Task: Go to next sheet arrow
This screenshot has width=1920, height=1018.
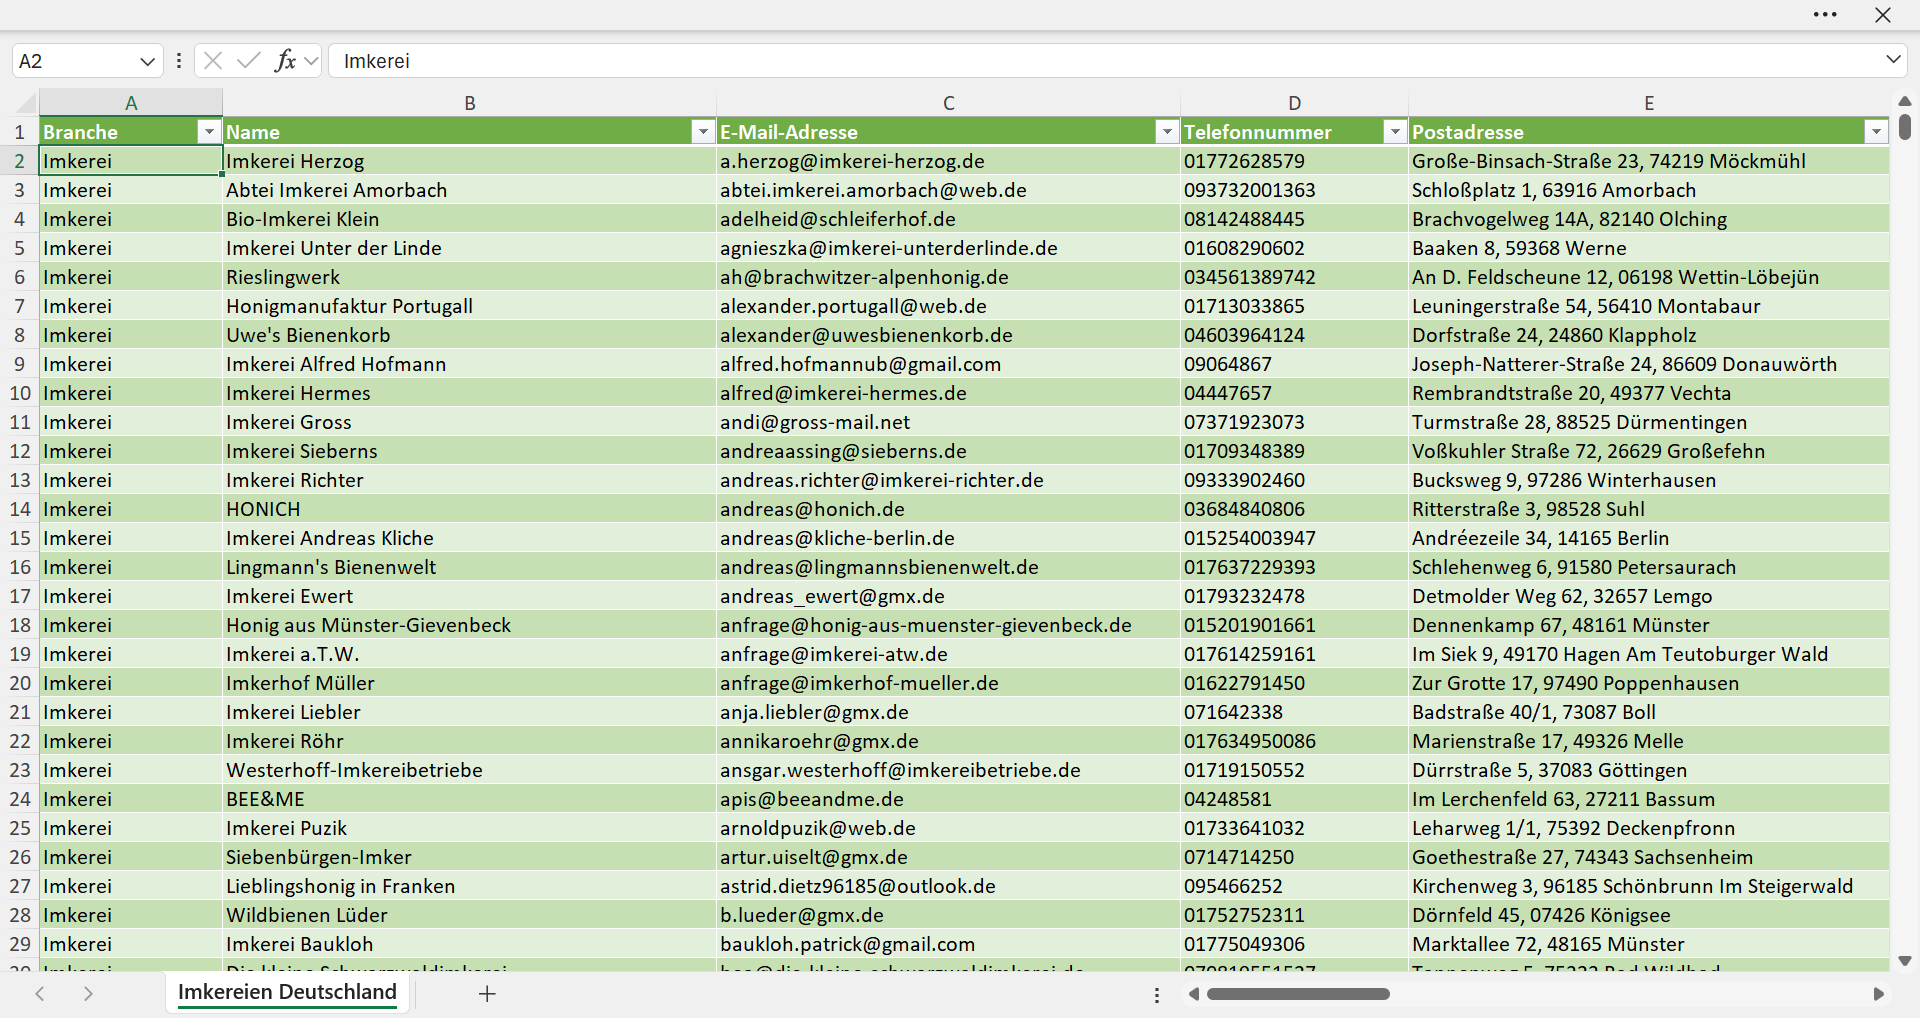Action: [88, 994]
